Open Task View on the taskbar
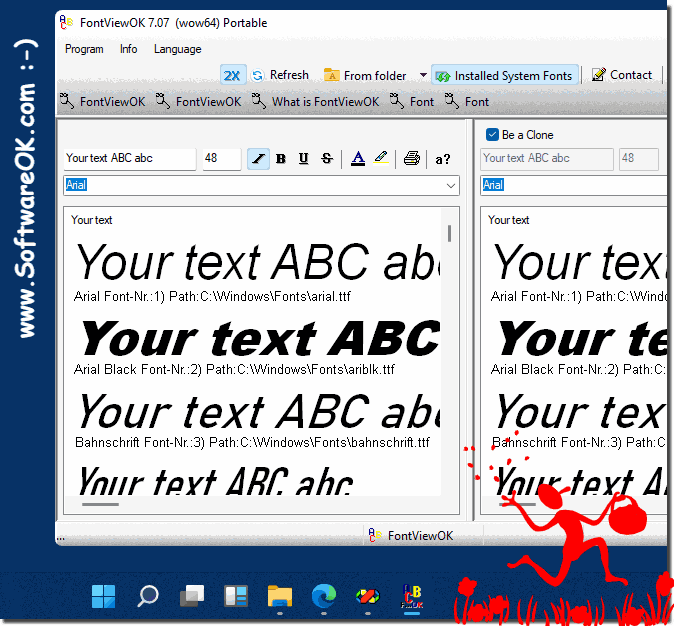This screenshot has width=674, height=626. tap(192, 596)
